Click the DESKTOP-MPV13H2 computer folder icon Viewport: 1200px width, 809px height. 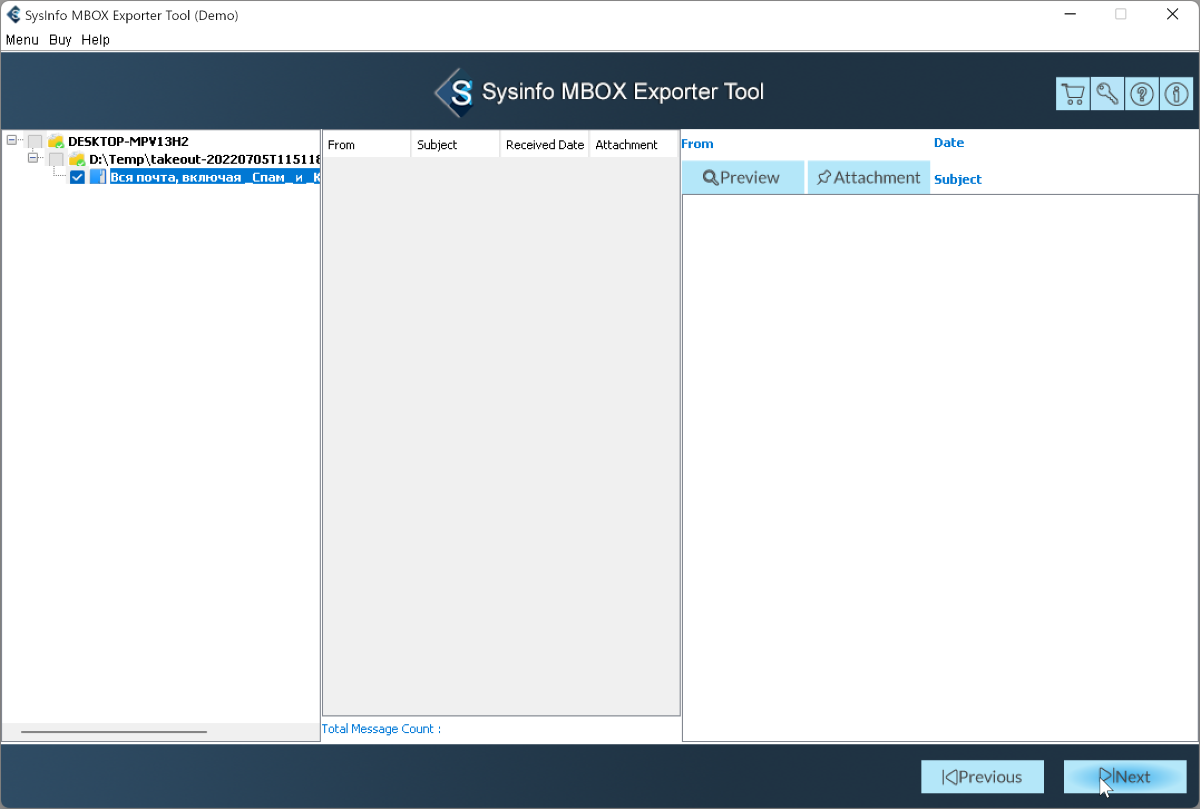(56, 142)
